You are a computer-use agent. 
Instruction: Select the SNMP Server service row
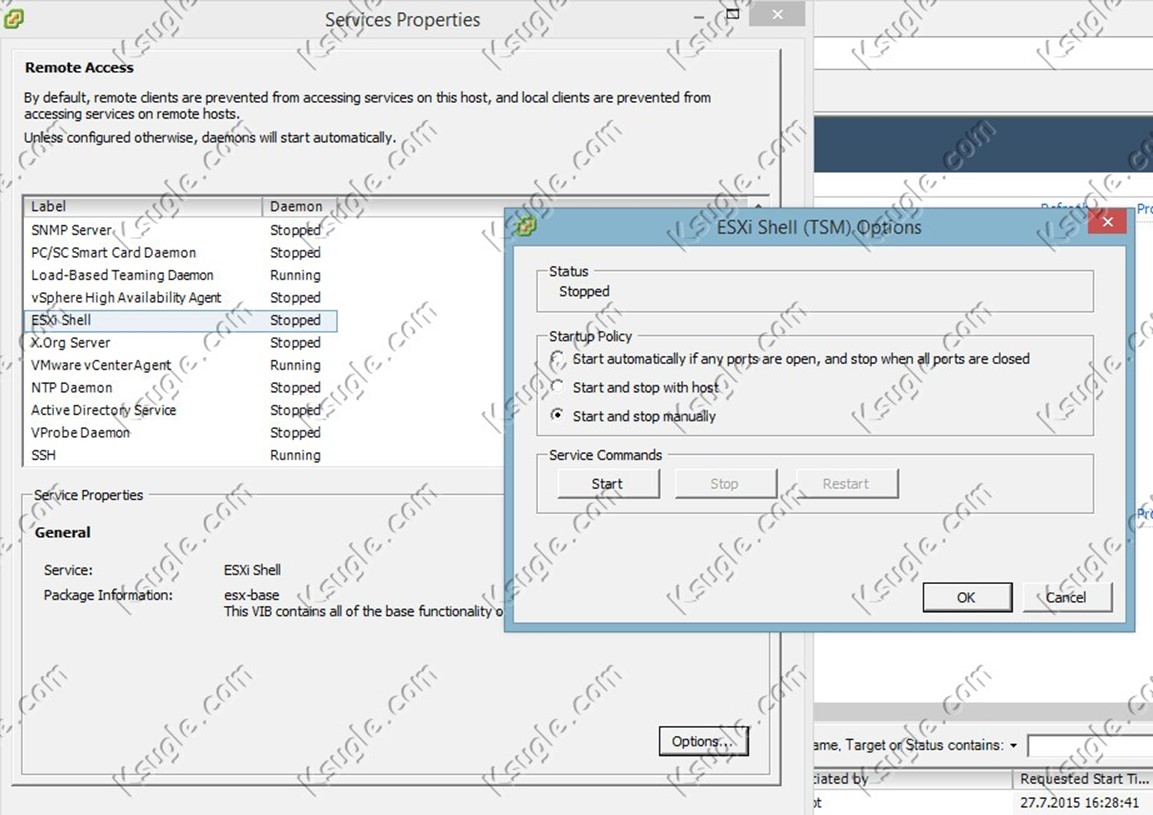click(180, 230)
